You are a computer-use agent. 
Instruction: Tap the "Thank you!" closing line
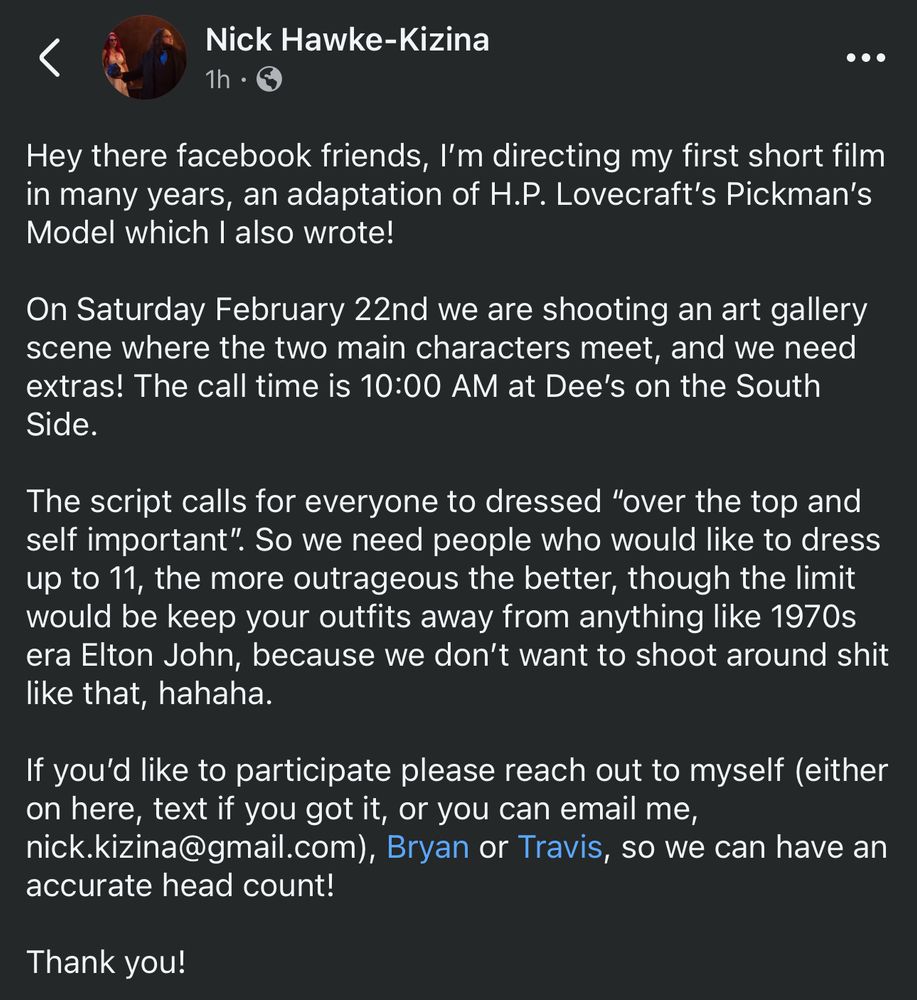click(x=106, y=962)
